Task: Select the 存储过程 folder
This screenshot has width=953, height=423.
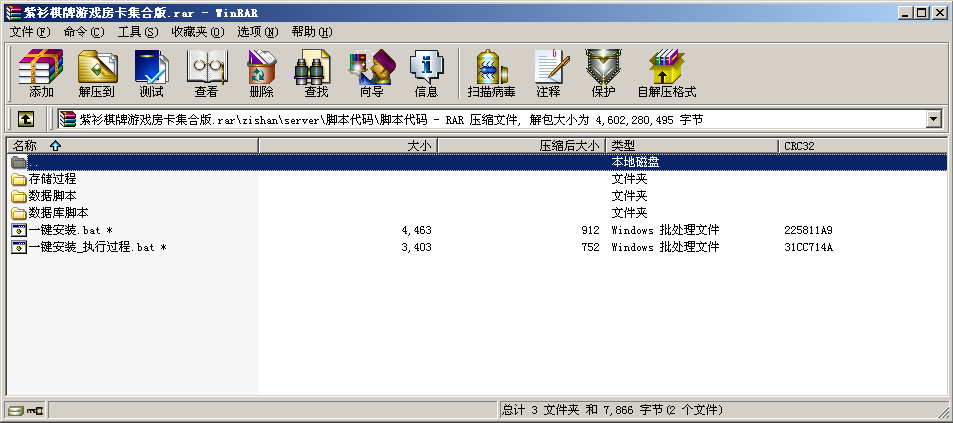Action: [52, 179]
